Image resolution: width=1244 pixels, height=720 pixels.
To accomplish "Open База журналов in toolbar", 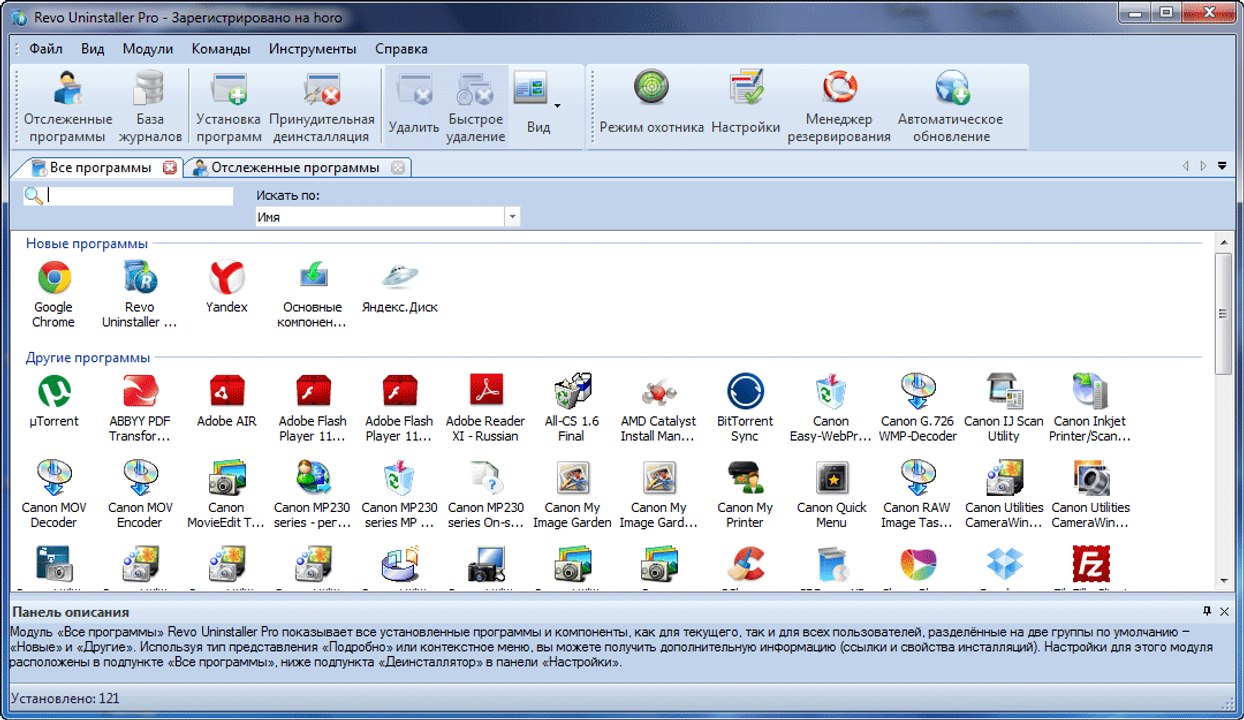I will (150, 108).
